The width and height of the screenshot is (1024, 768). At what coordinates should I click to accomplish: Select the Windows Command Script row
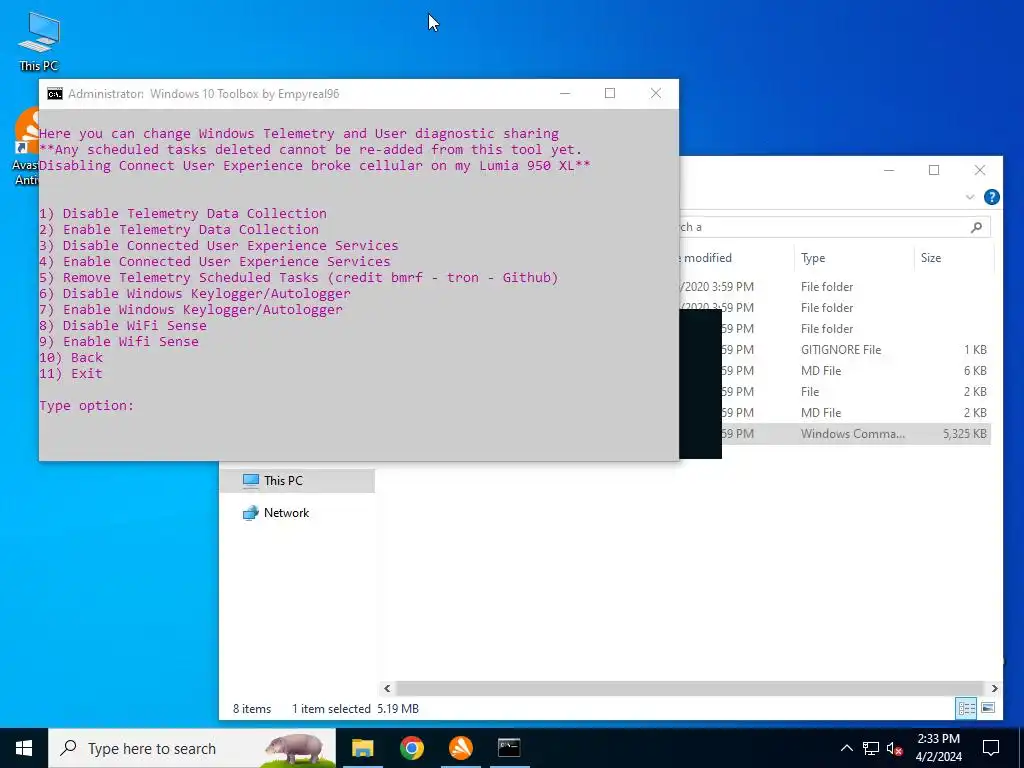click(856, 434)
